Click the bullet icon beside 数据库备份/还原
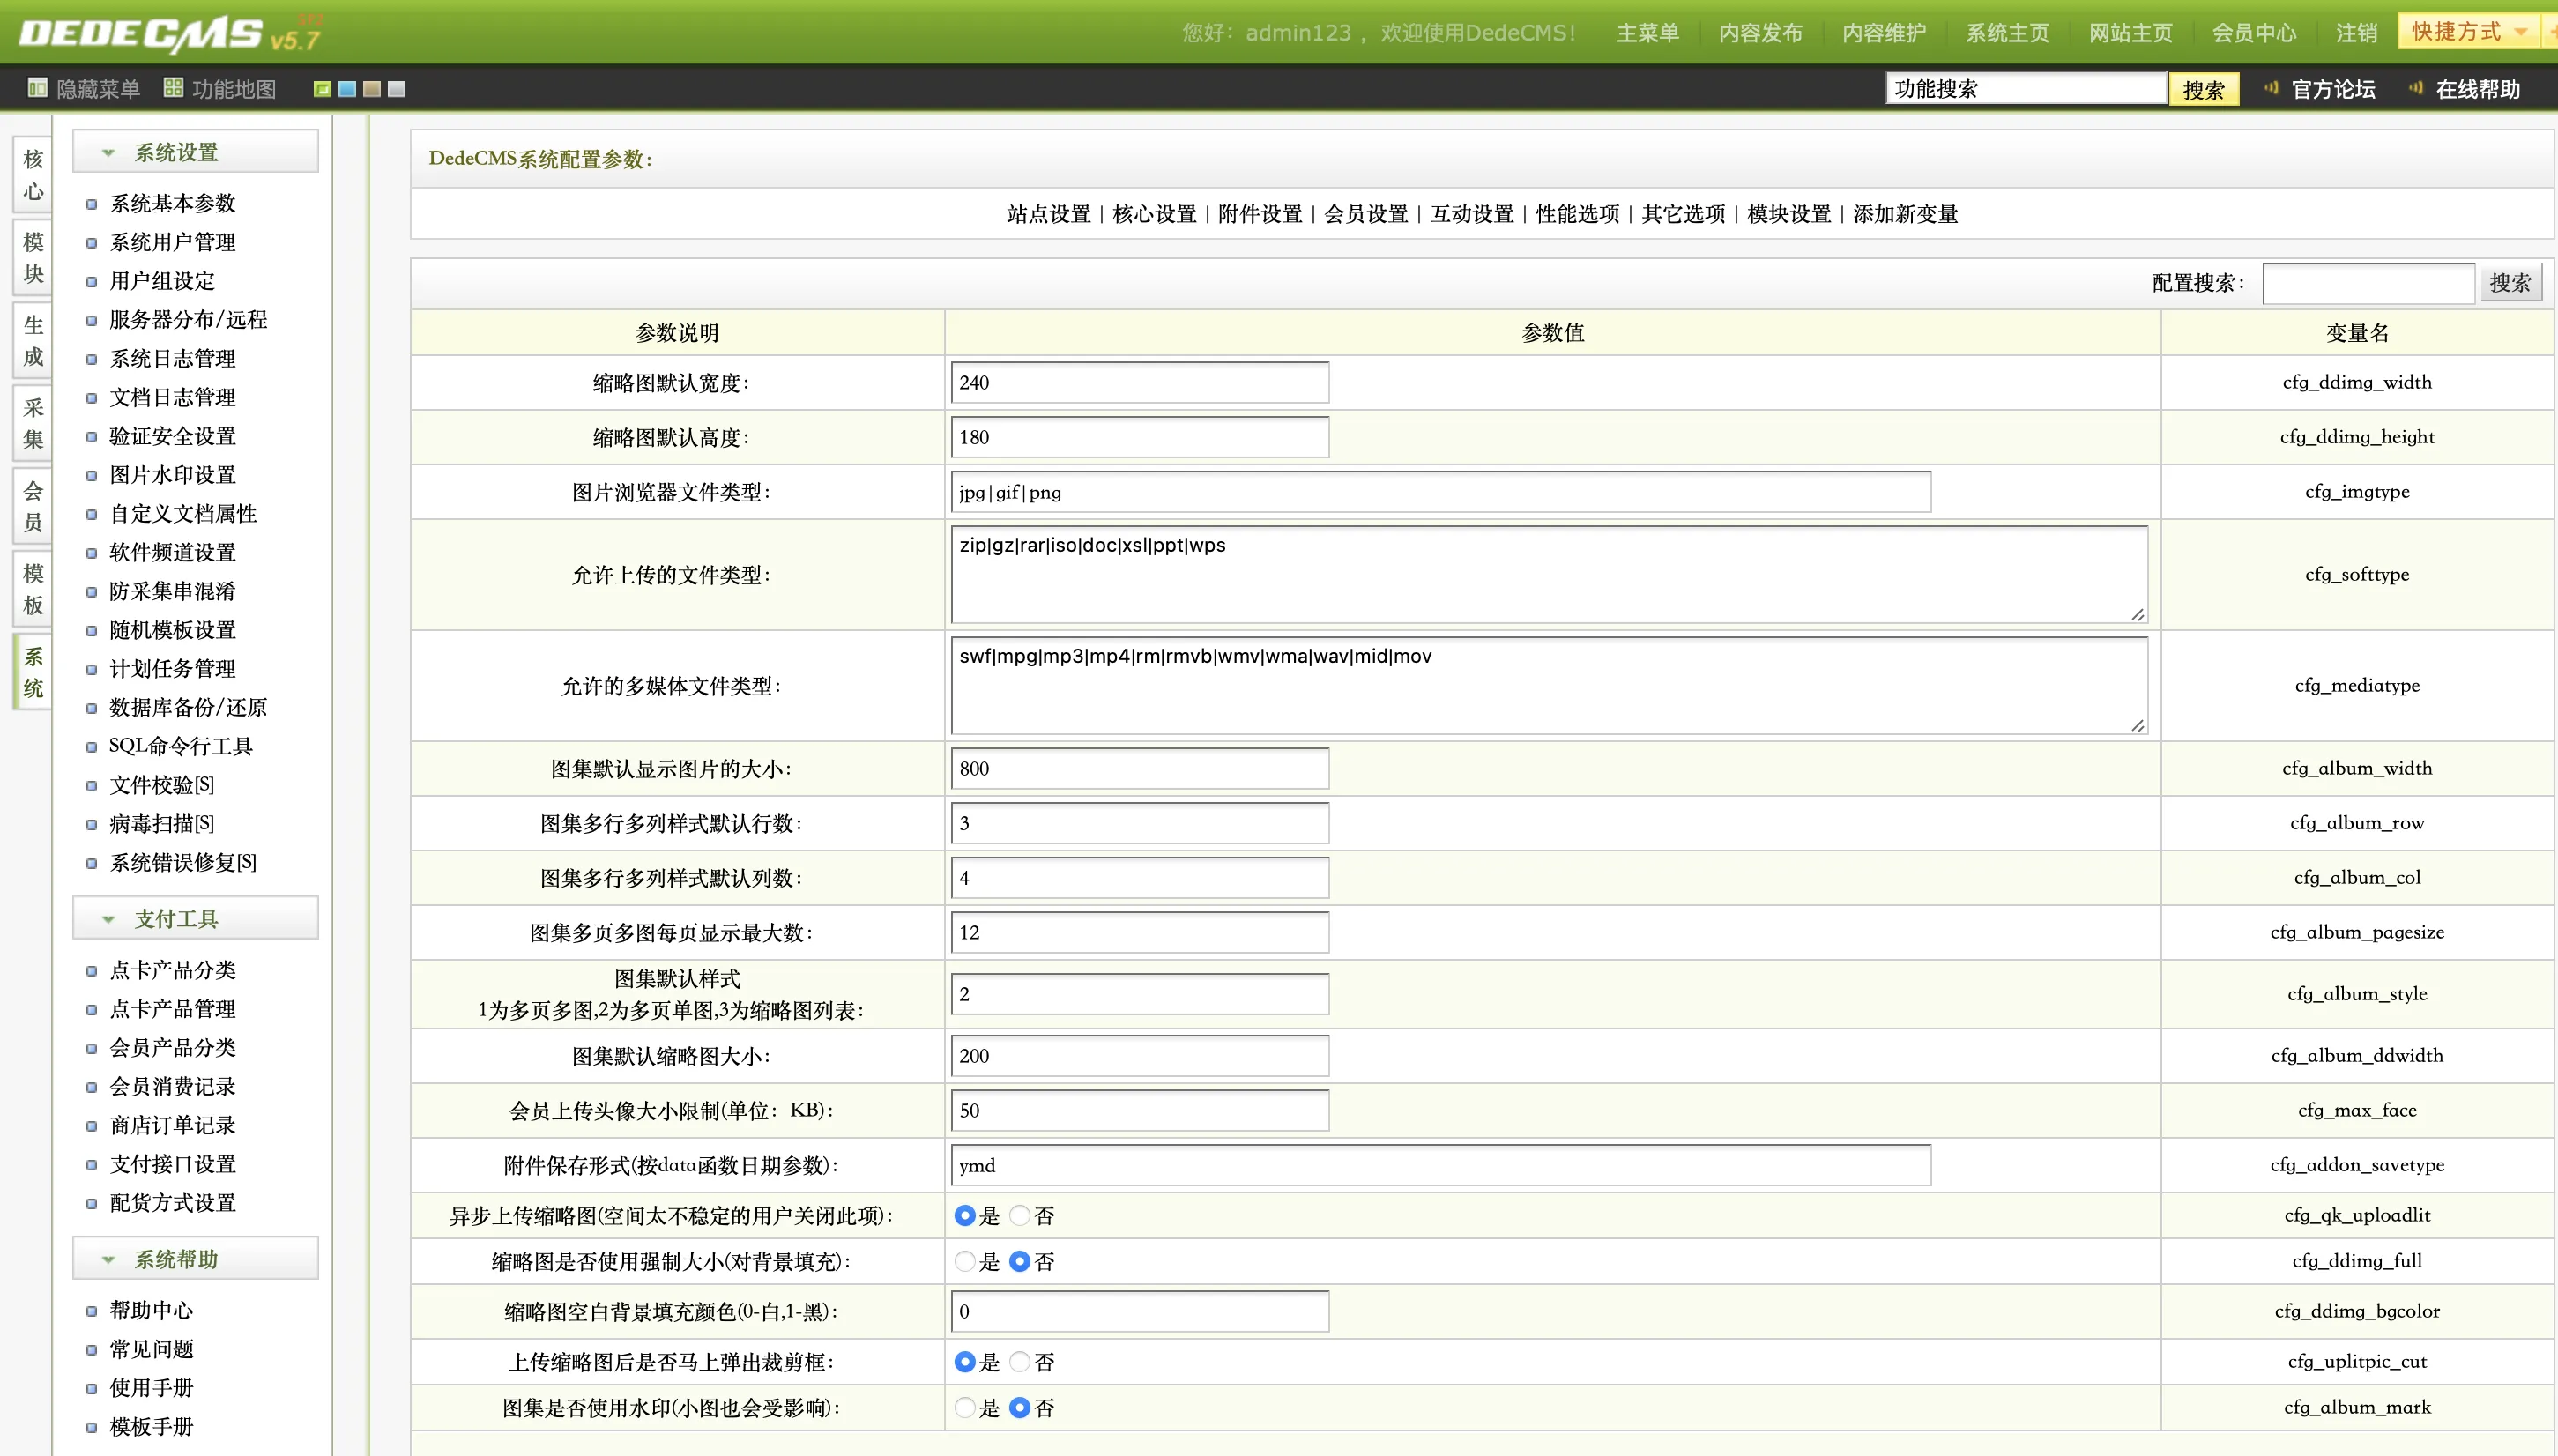This screenshot has height=1456, width=2558. click(91, 708)
